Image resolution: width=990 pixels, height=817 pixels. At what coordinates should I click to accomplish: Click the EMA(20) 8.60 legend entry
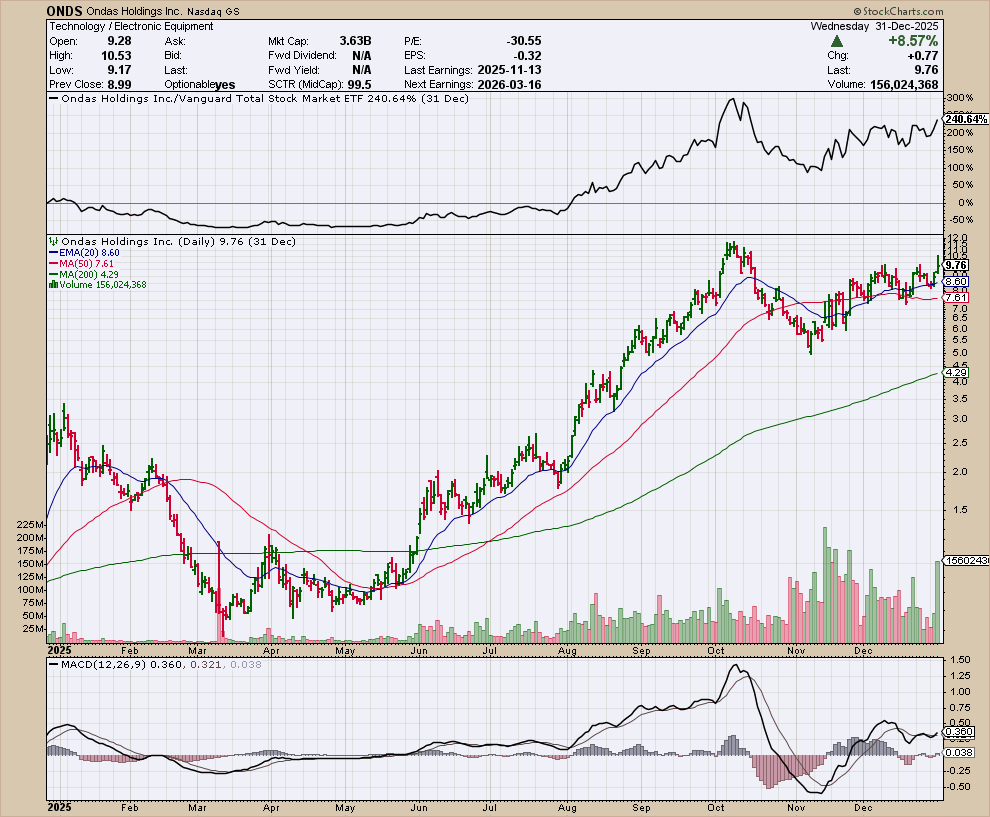tap(85, 253)
